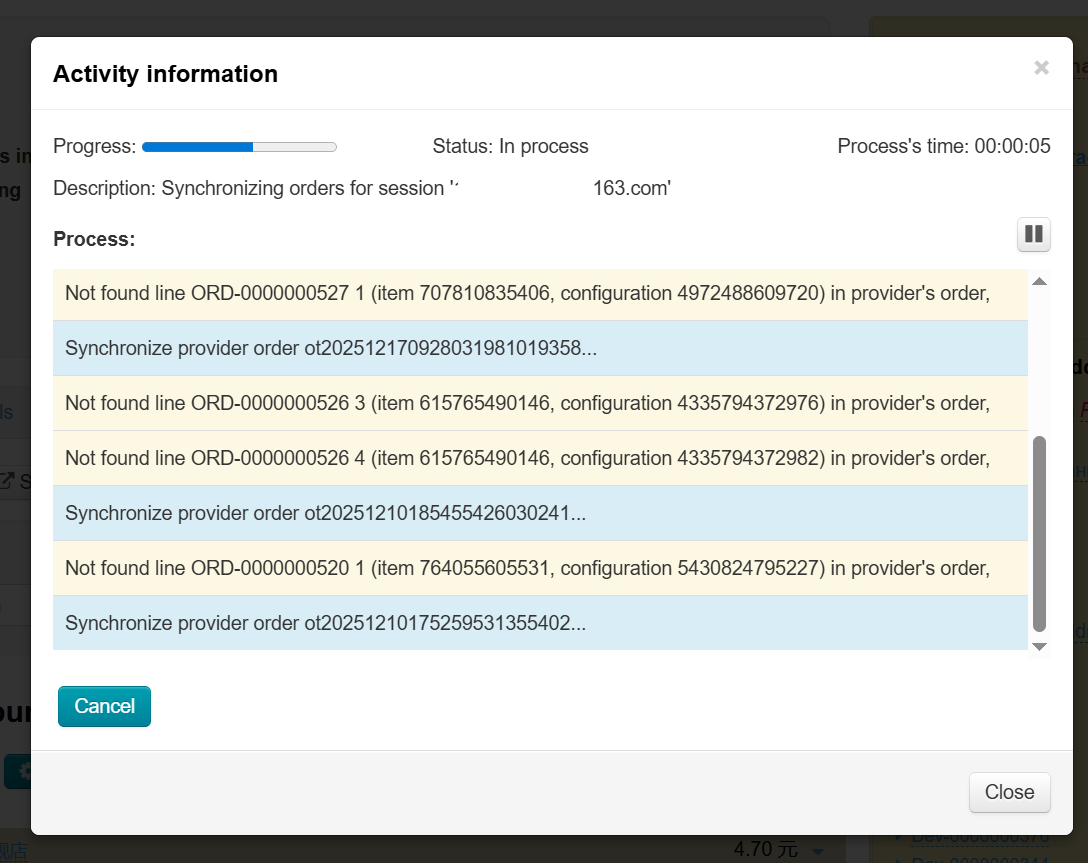Click the ORD-0000000526 4 not found line
The height and width of the screenshot is (863, 1088).
pos(527,459)
